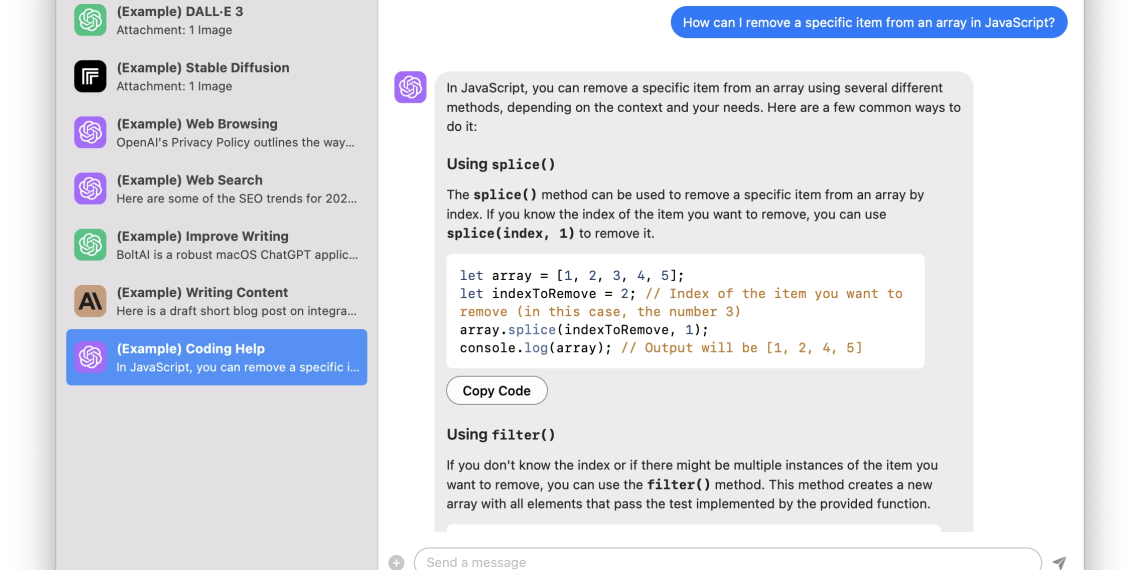
Task: Click the Anthropic icon for Writing Content
Action: point(90,300)
